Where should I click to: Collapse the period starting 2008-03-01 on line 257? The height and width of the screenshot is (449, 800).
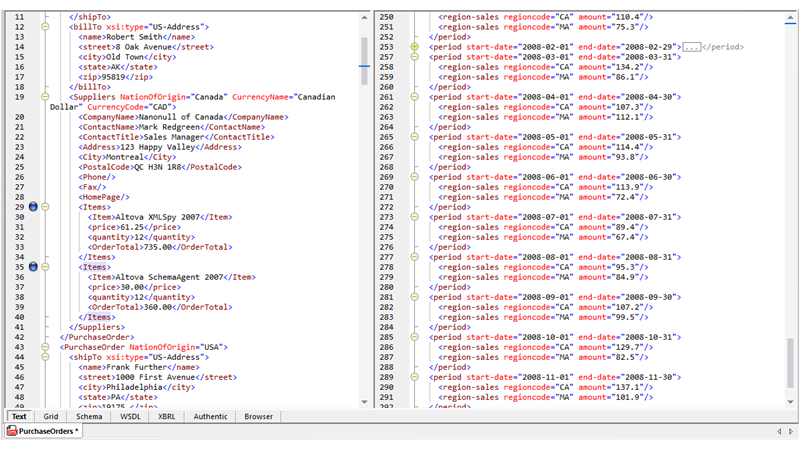(414, 57)
